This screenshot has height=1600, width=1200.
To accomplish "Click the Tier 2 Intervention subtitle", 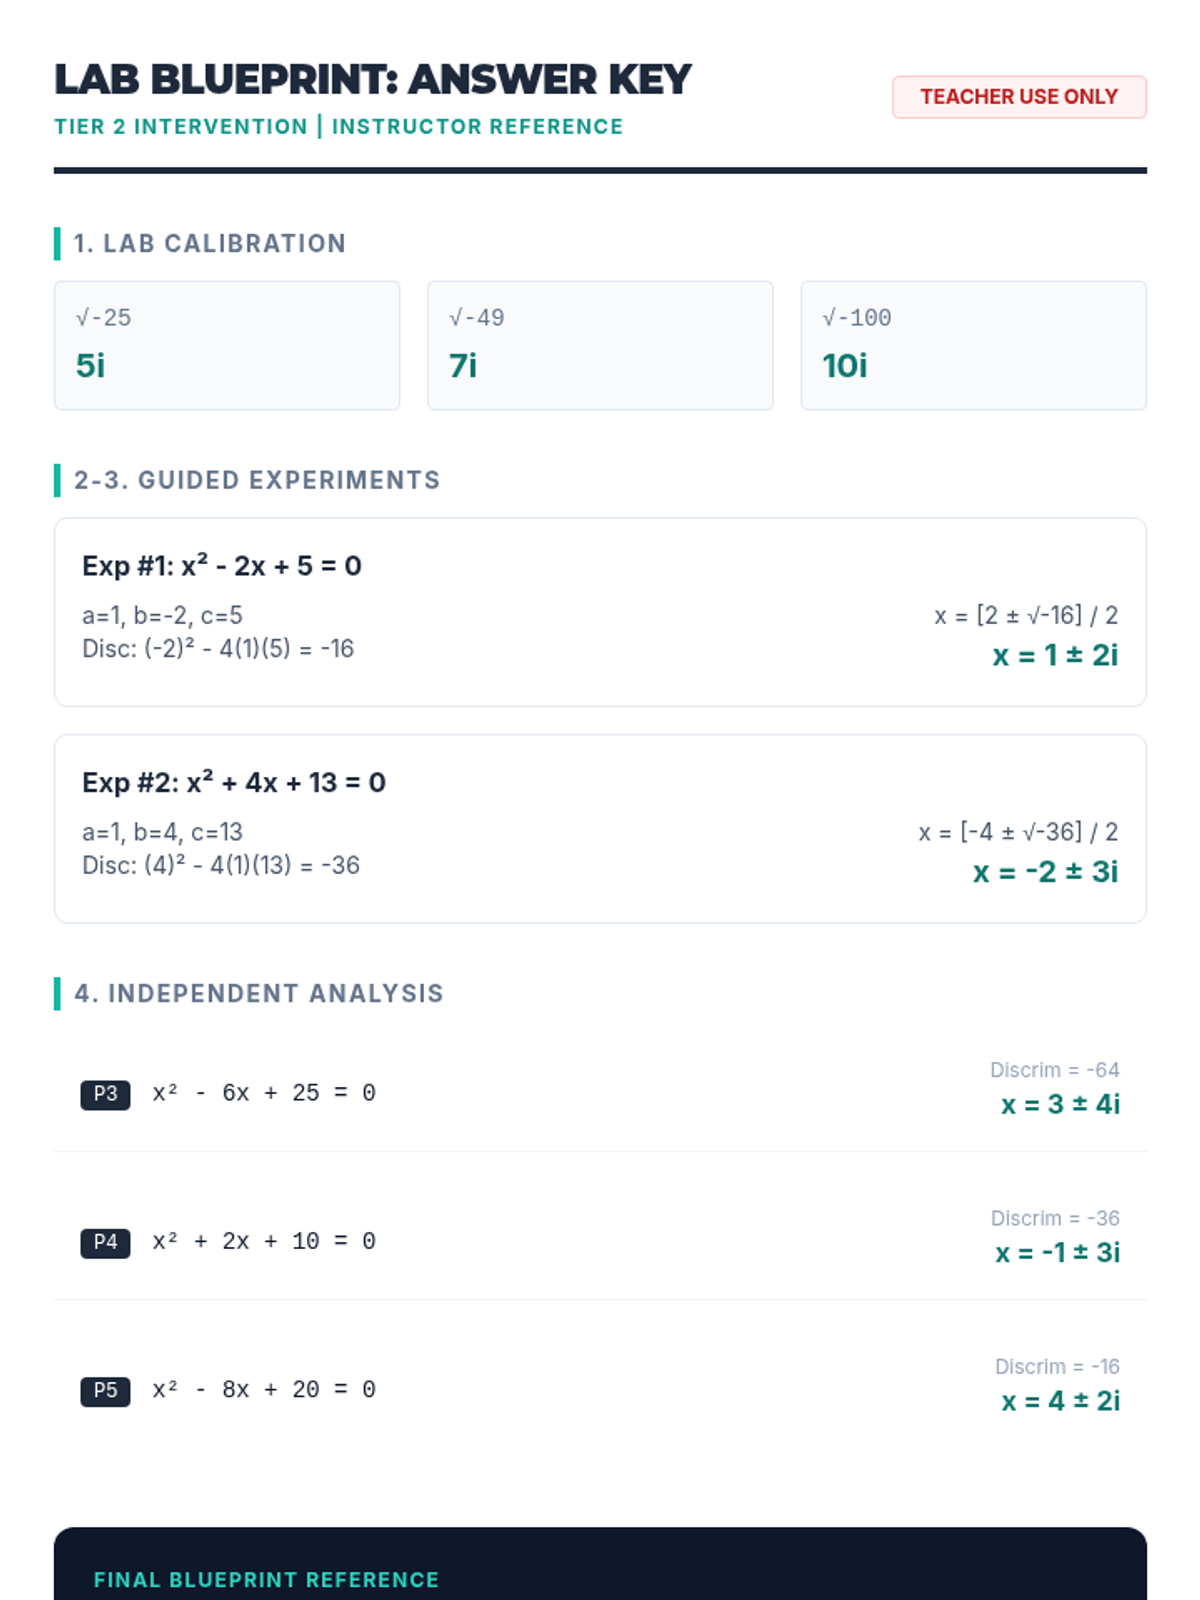I will [x=338, y=127].
